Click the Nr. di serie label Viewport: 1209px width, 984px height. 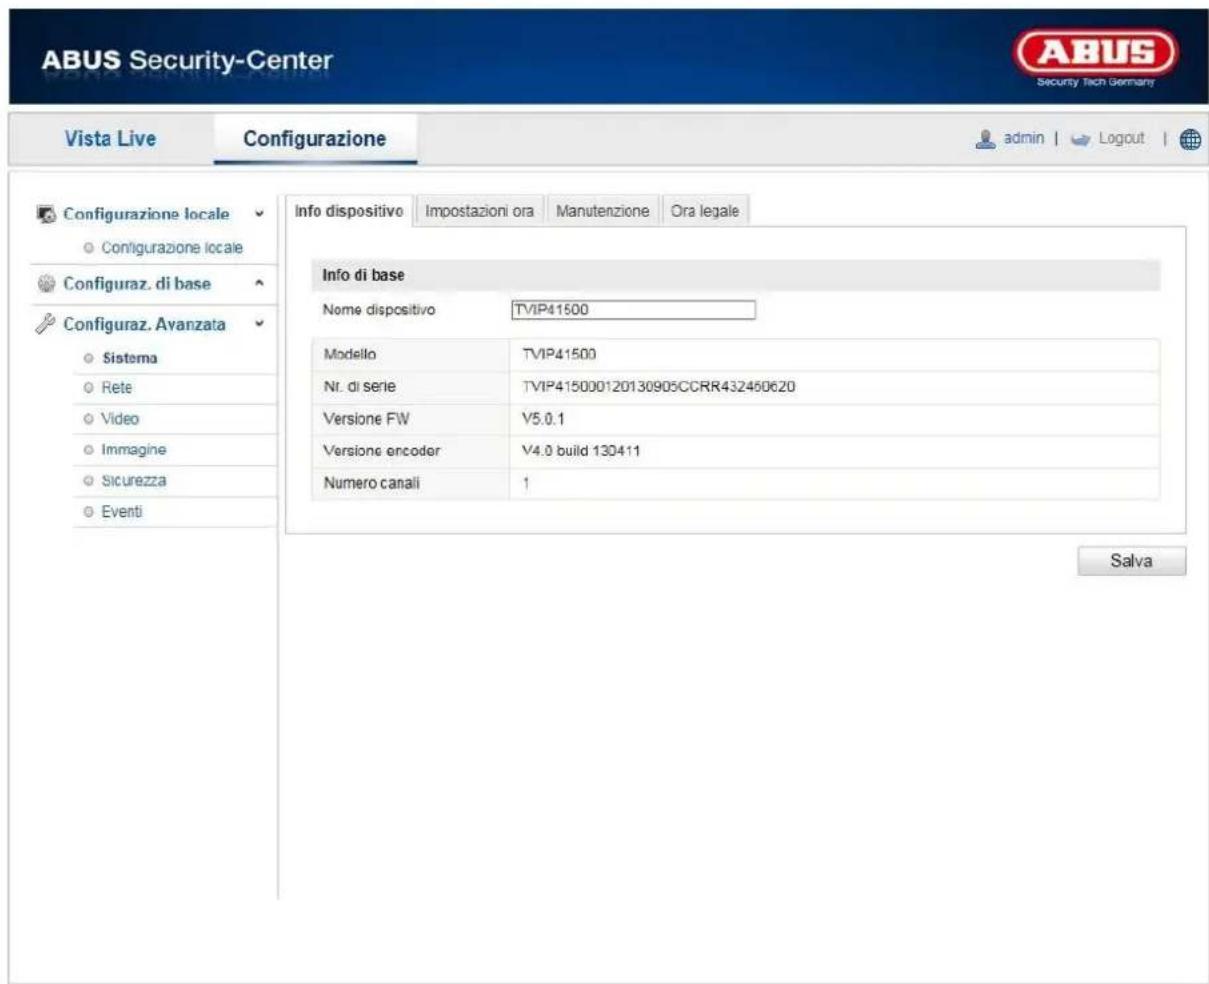coord(359,387)
